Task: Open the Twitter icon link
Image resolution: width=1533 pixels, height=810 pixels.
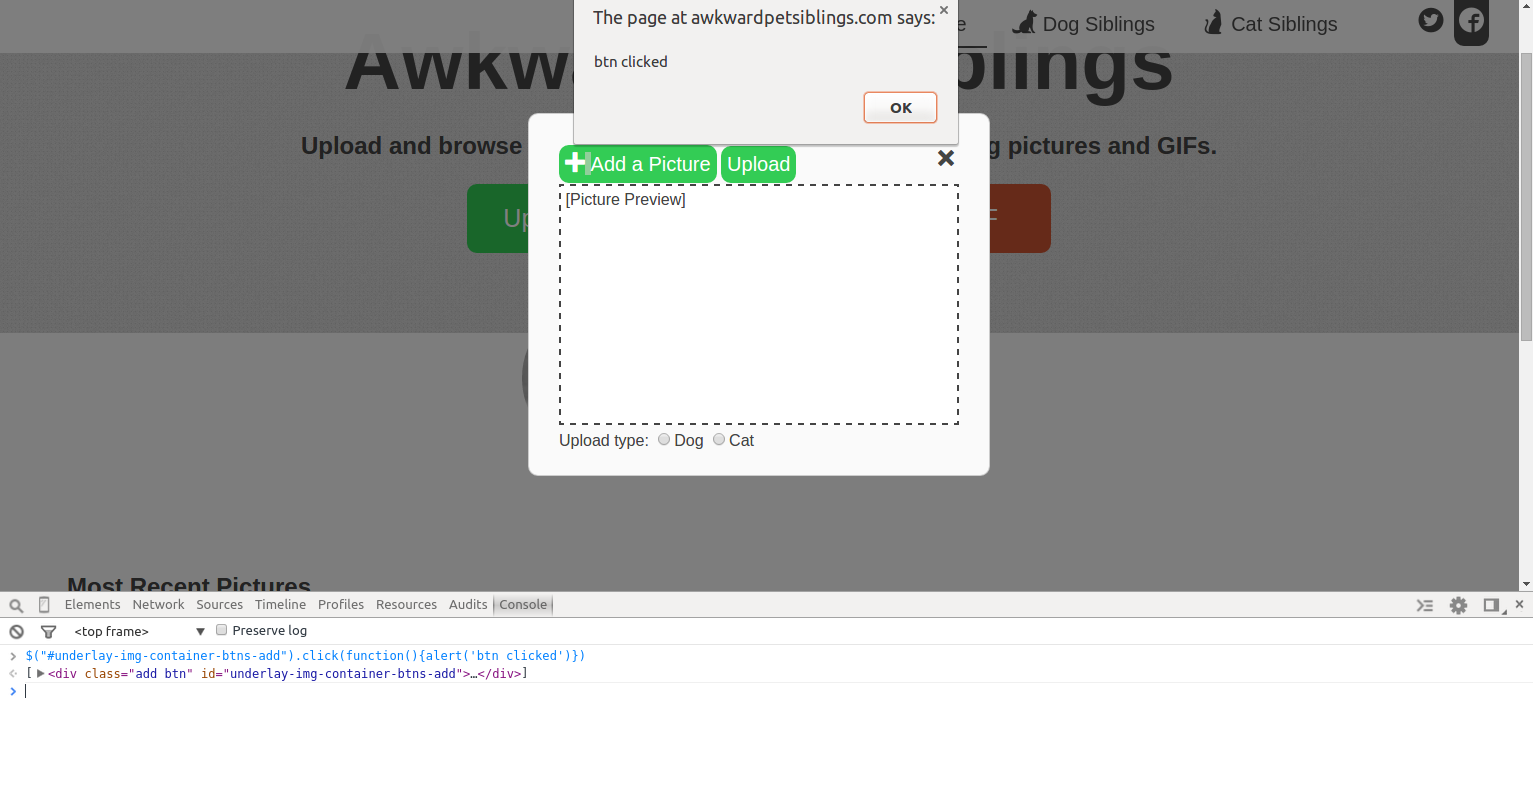Action: [1431, 20]
